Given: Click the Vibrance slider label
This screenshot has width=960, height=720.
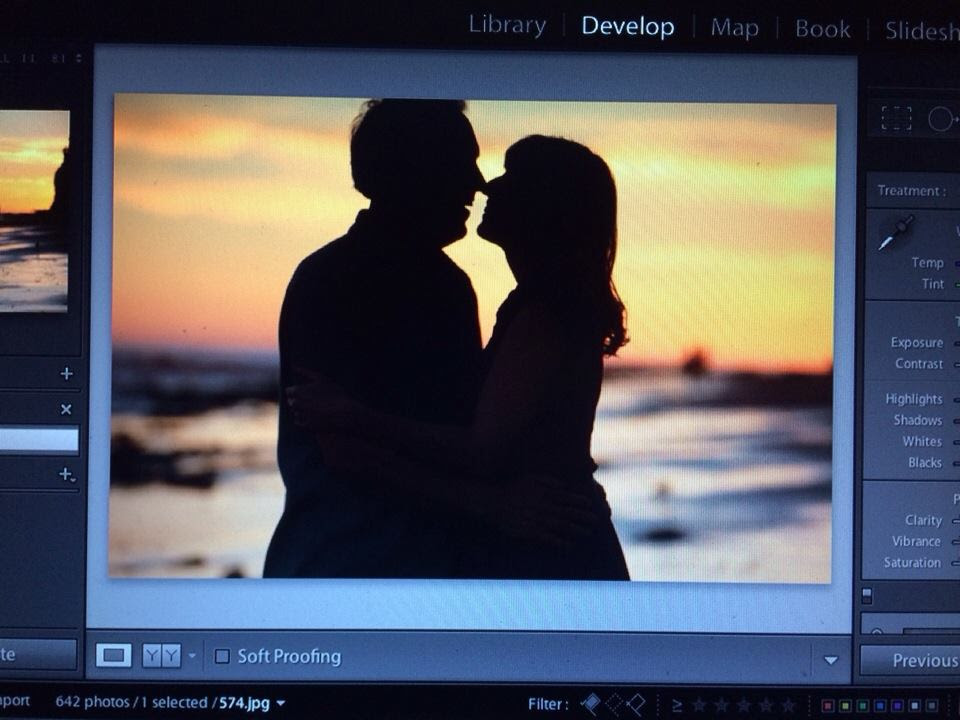Looking at the screenshot, I should [x=916, y=541].
